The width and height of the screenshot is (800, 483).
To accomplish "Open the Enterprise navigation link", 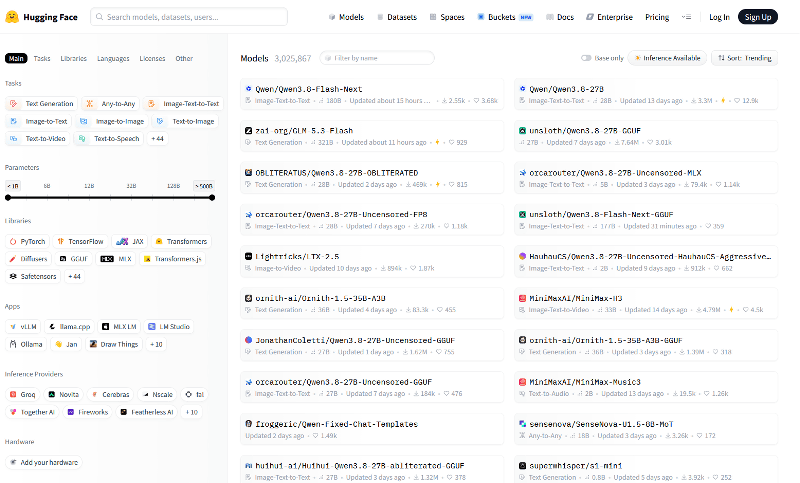I will [x=609, y=17].
